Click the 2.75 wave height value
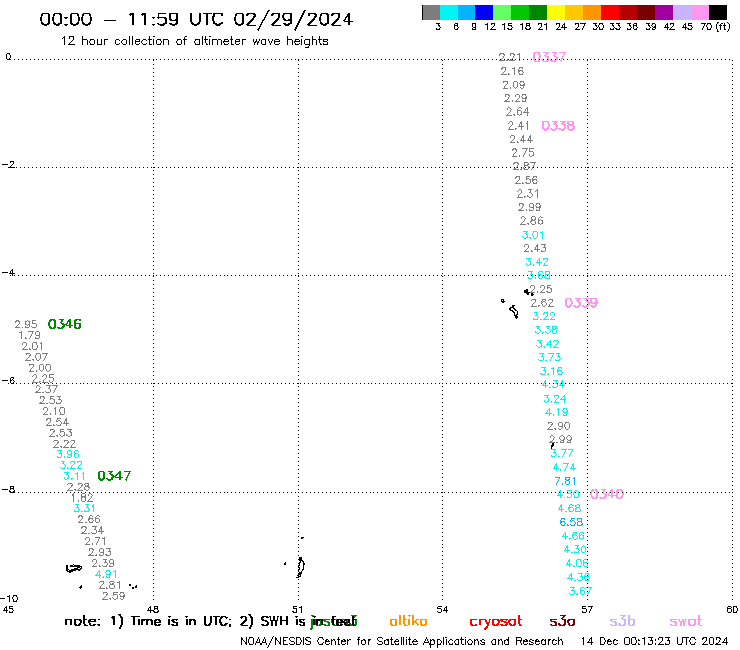The image size is (740, 650). [523, 153]
